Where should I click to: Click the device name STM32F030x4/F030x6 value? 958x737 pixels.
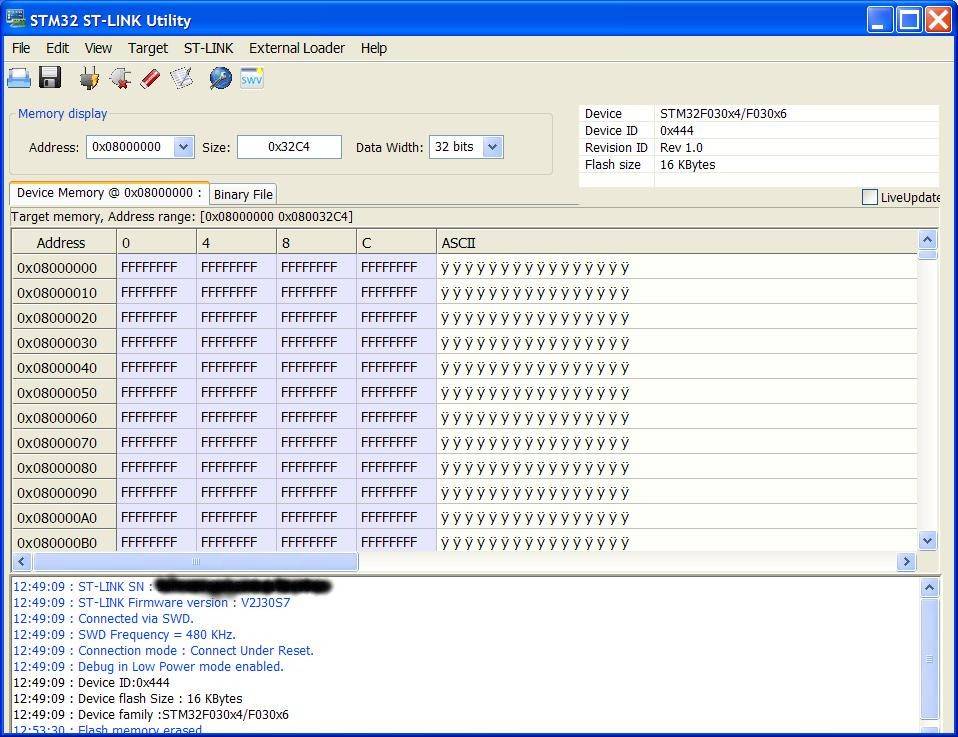coord(723,114)
